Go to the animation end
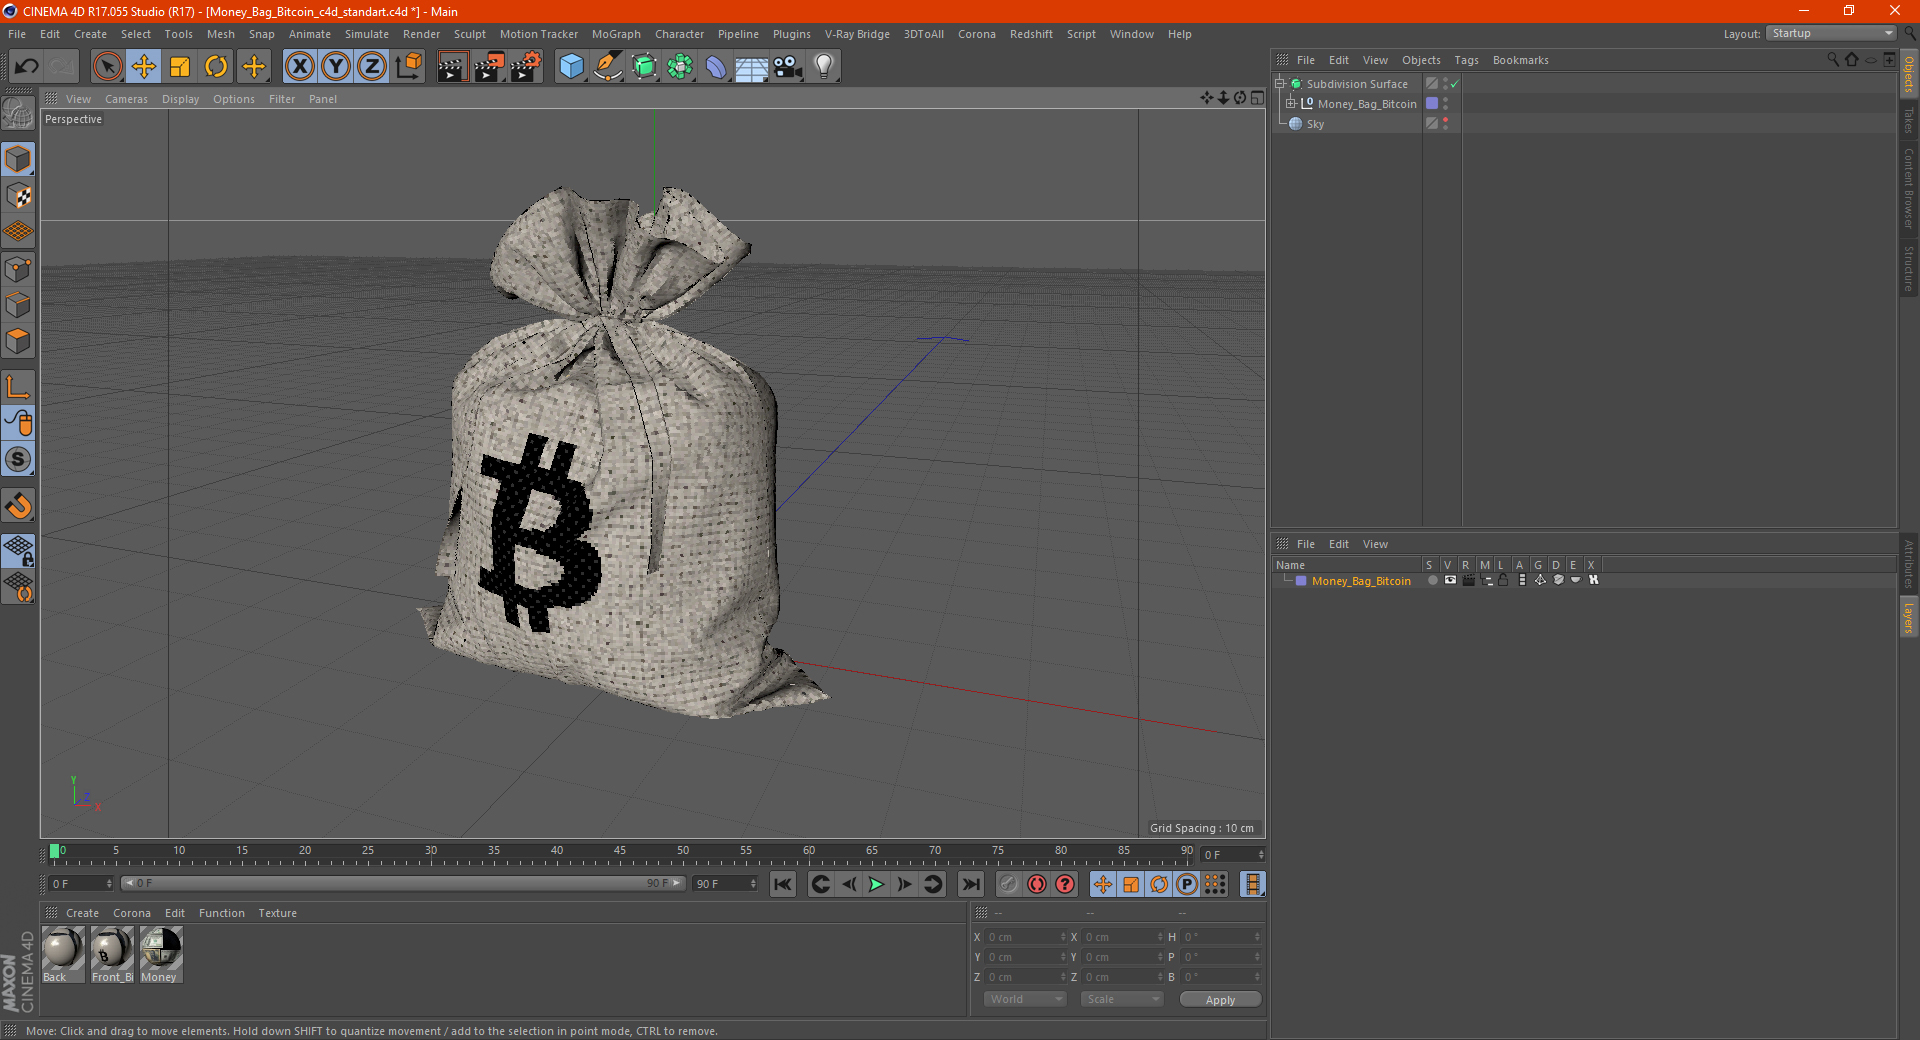This screenshot has height=1040, width=1920. pyautogui.click(x=970, y=884)
